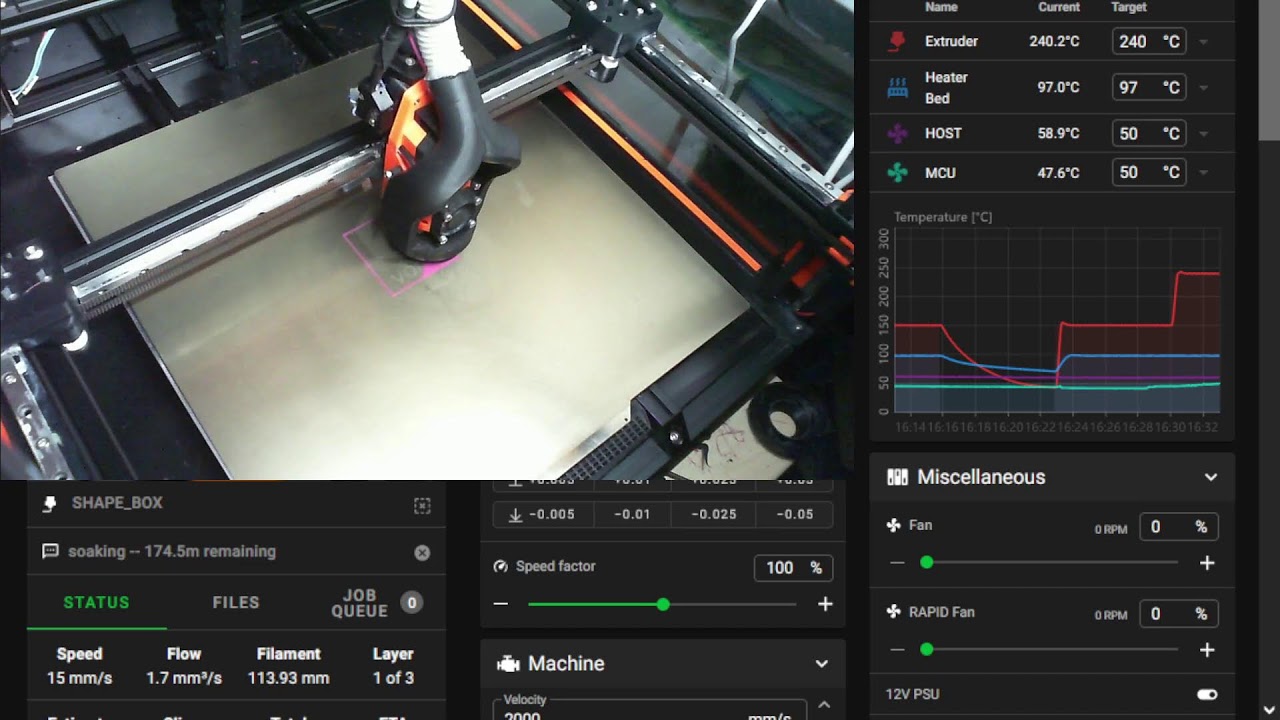Click the Speed factor slider handle

[663, 604]
